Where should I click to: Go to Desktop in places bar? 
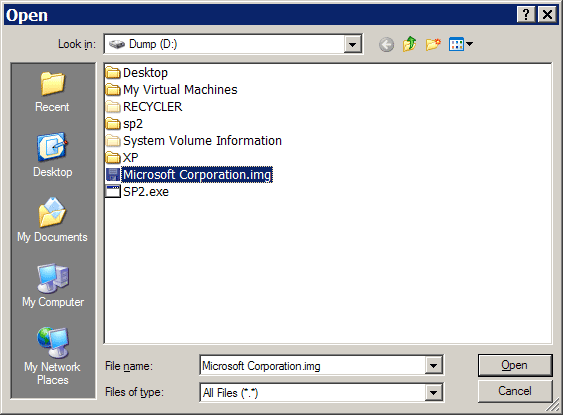(x=52, y=155)
